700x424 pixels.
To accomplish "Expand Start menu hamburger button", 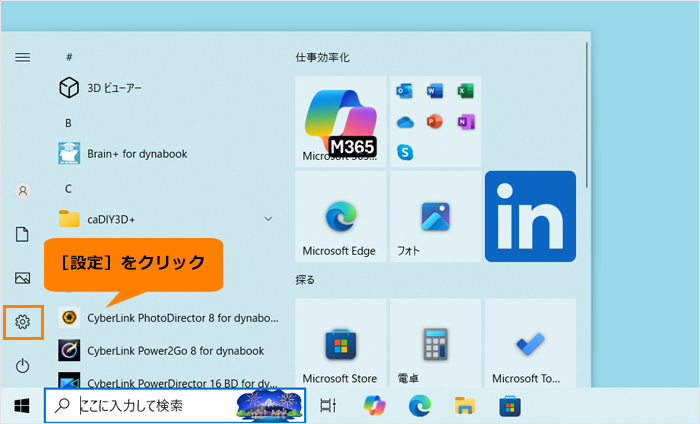I will (22, 57).
